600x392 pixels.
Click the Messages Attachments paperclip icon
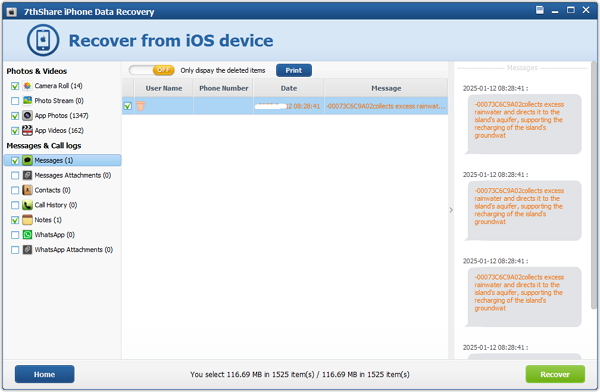click(x=27, y=175)
